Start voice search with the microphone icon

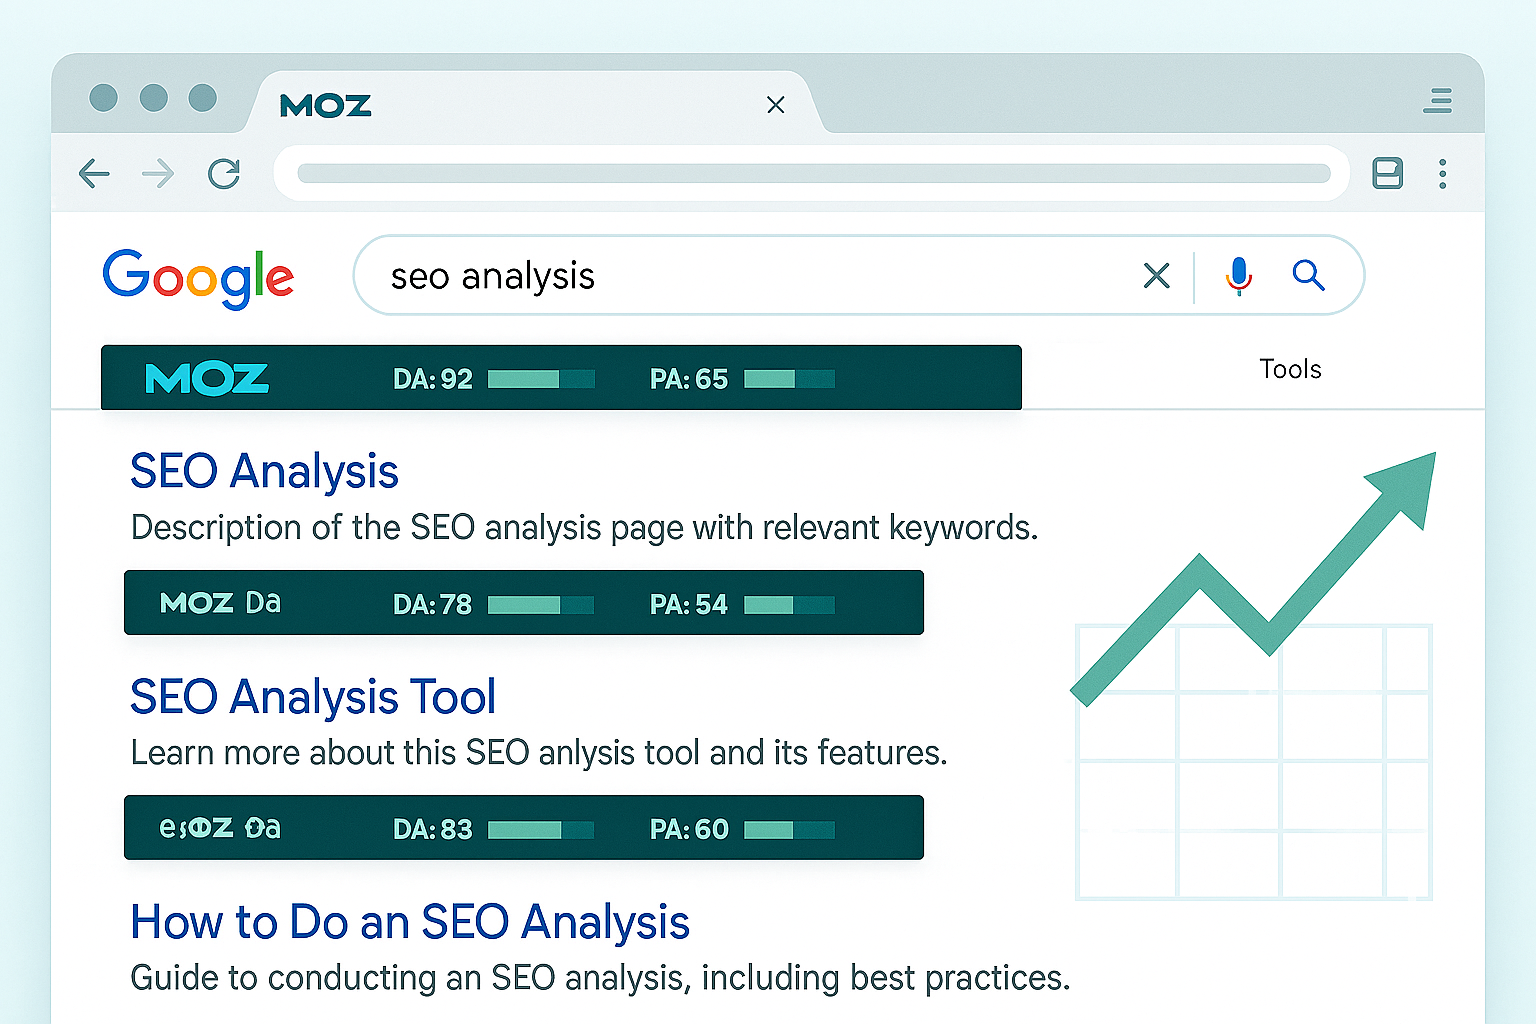coord(1238,275)
